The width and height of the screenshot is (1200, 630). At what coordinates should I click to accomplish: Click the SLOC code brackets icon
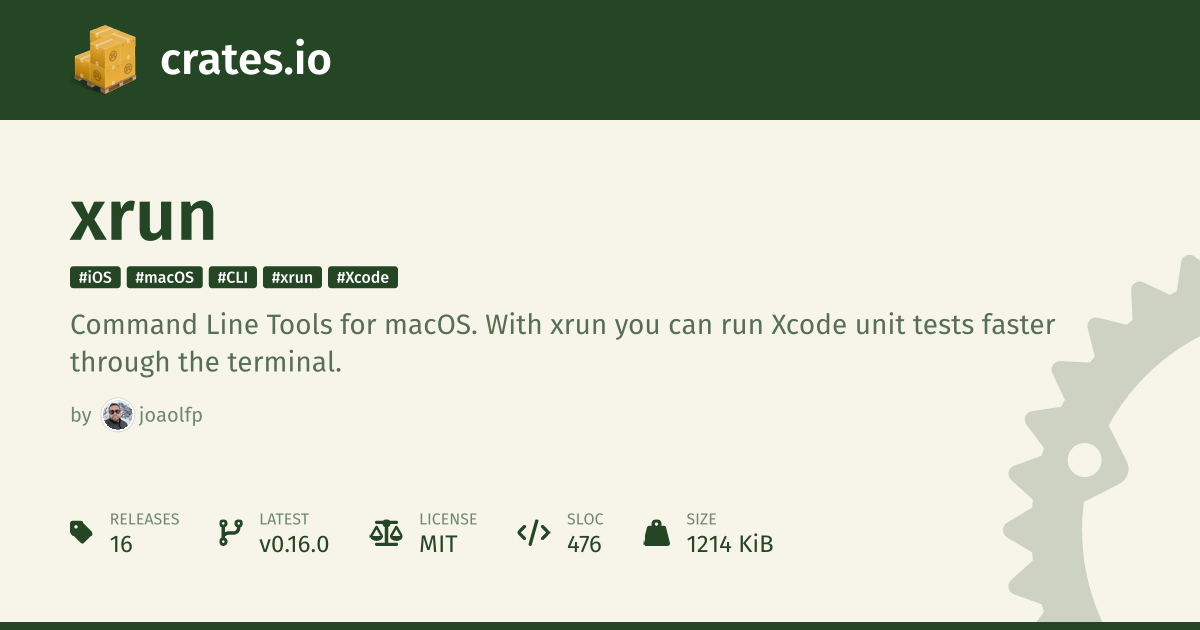pyautogui.click(x=533, y=532)
